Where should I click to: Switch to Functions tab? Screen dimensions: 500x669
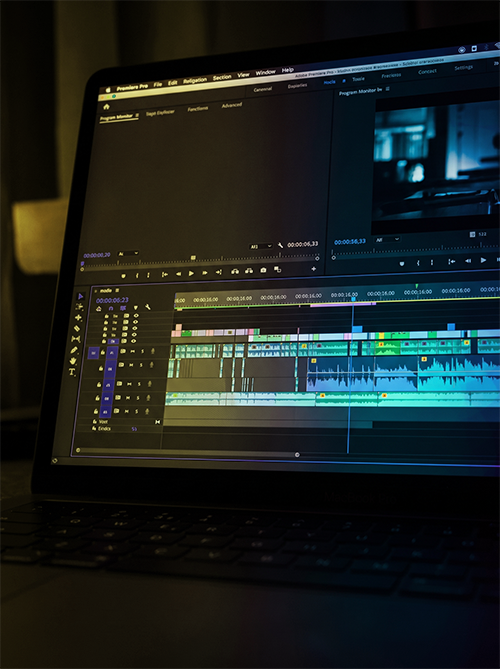[198, 109]
